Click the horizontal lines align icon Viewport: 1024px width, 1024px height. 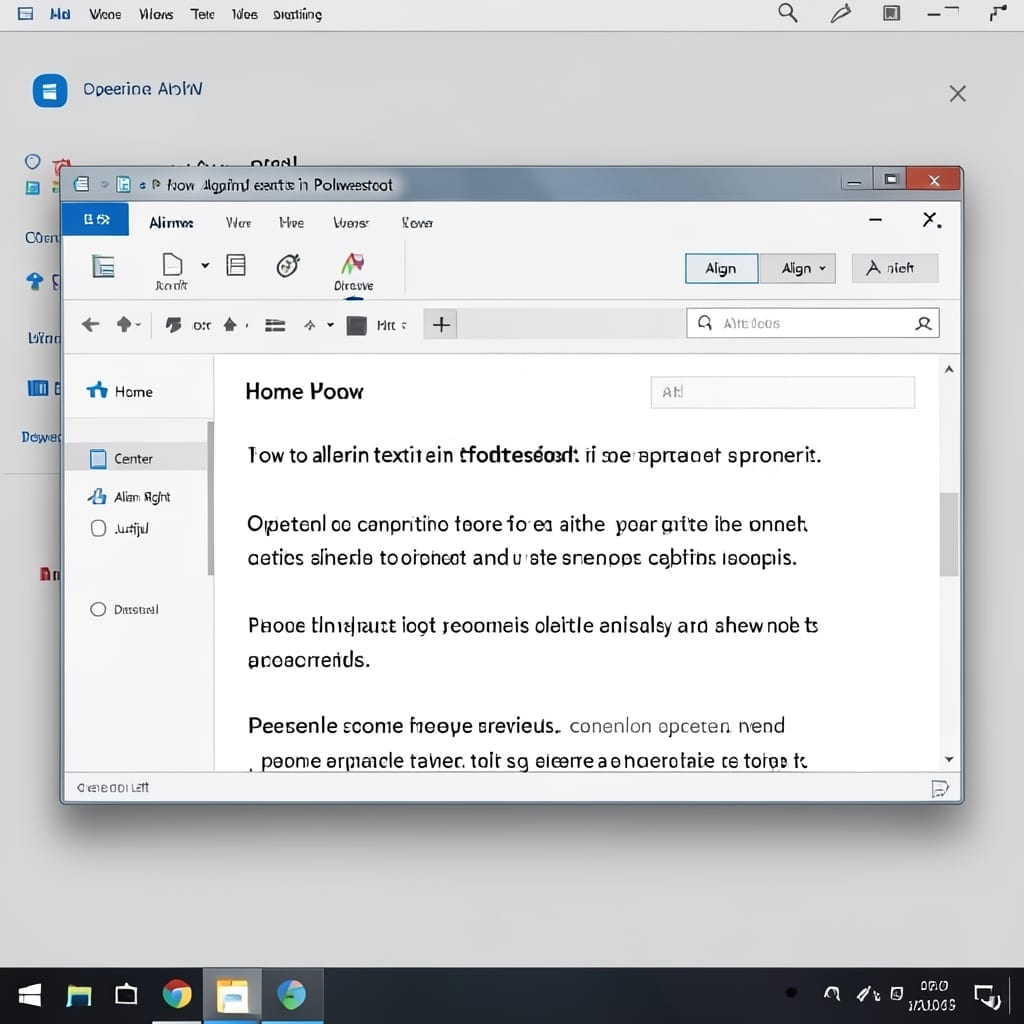point(275,325)
